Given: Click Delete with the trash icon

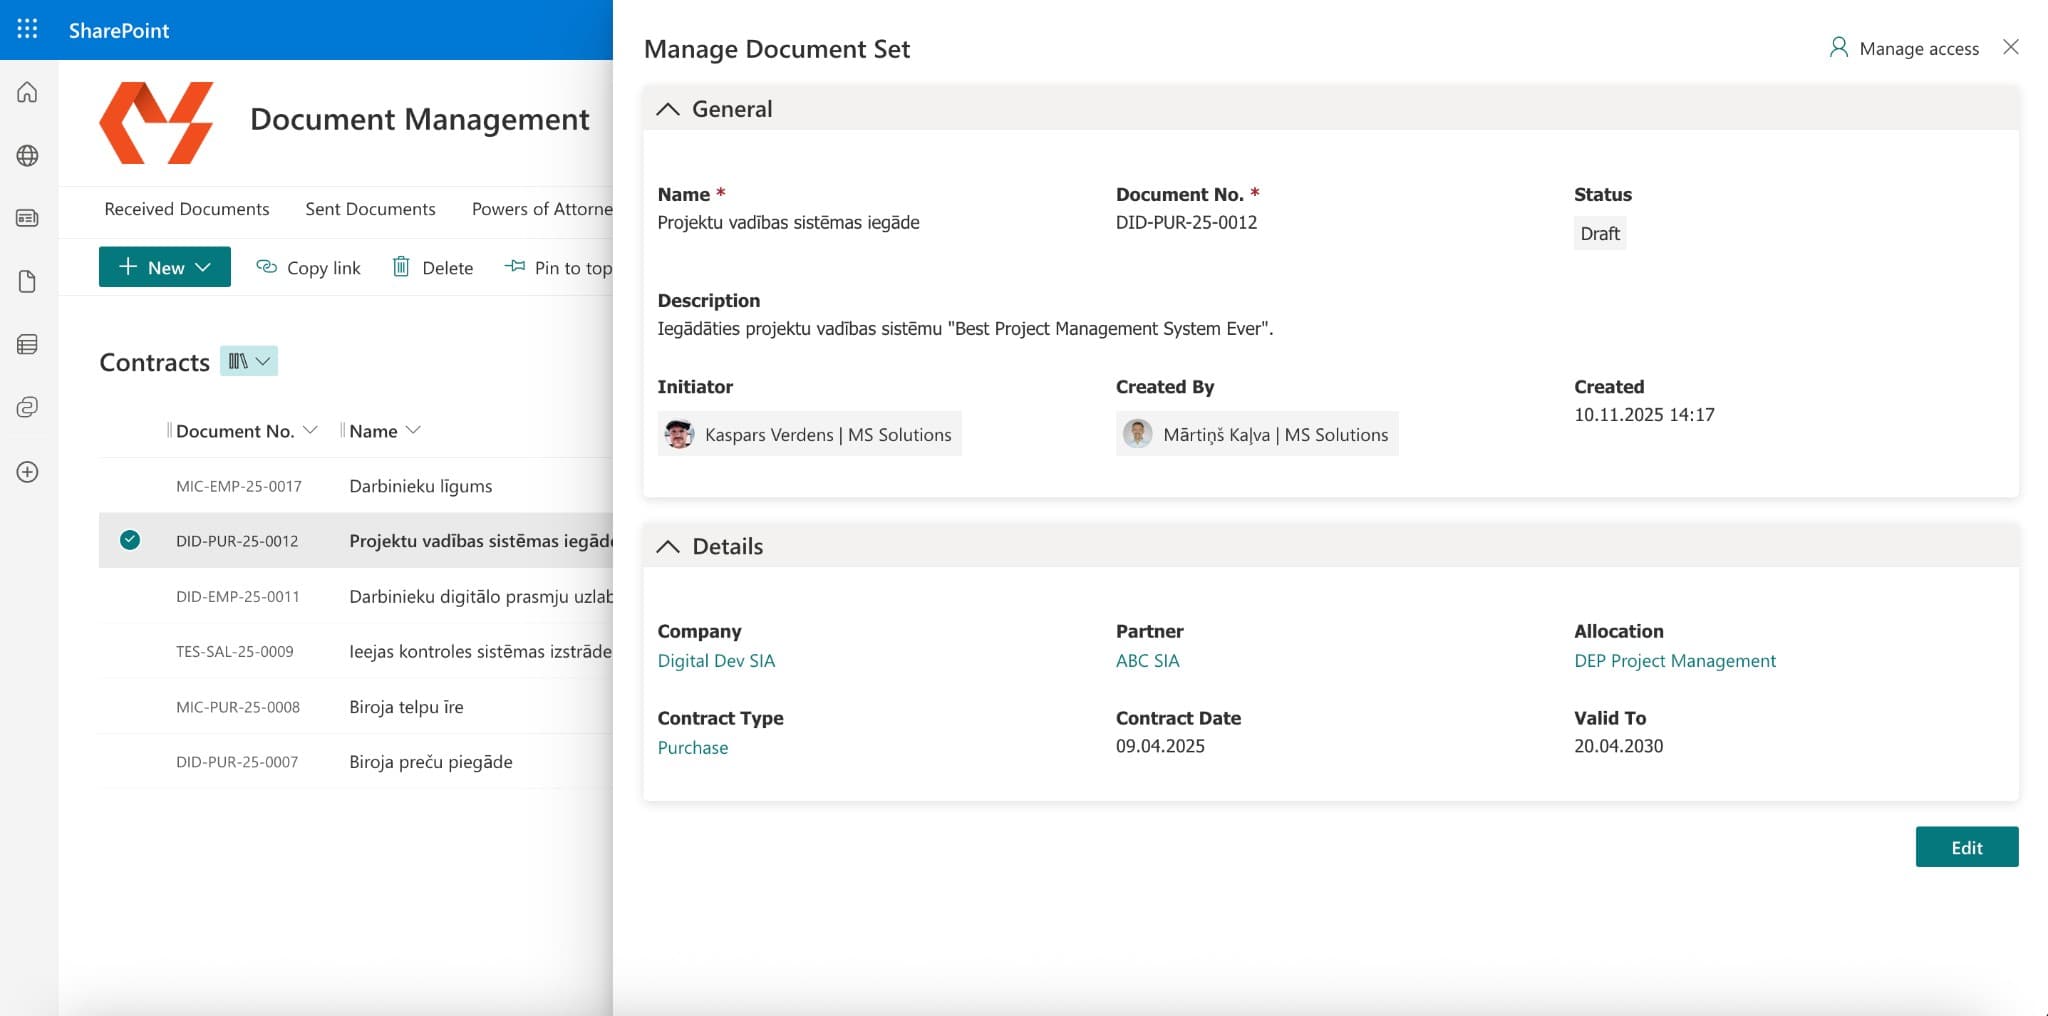Looking at the screenshot, I should point(432,267).
